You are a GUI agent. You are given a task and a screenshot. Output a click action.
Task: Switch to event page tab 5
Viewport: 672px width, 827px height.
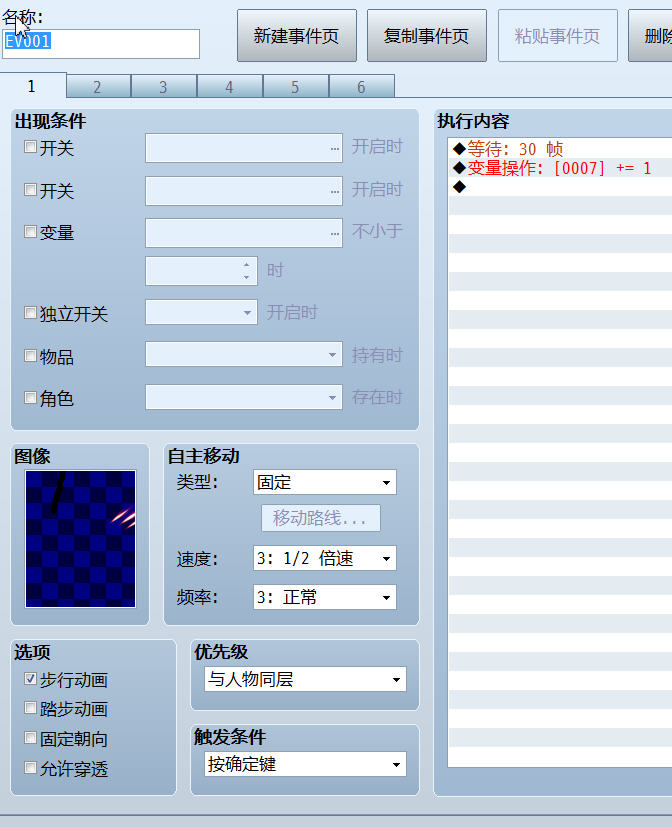295,87
